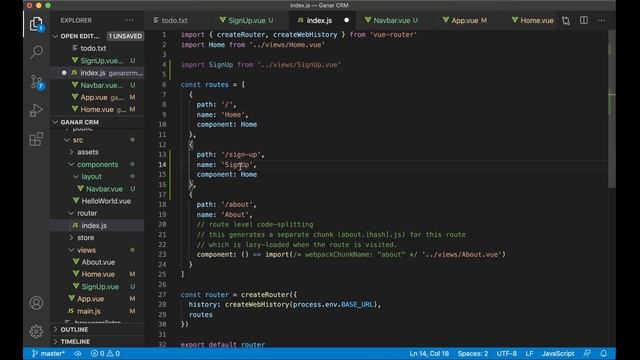Click Ln 14, Col 18 cursor position

click(x=429, y=353)
